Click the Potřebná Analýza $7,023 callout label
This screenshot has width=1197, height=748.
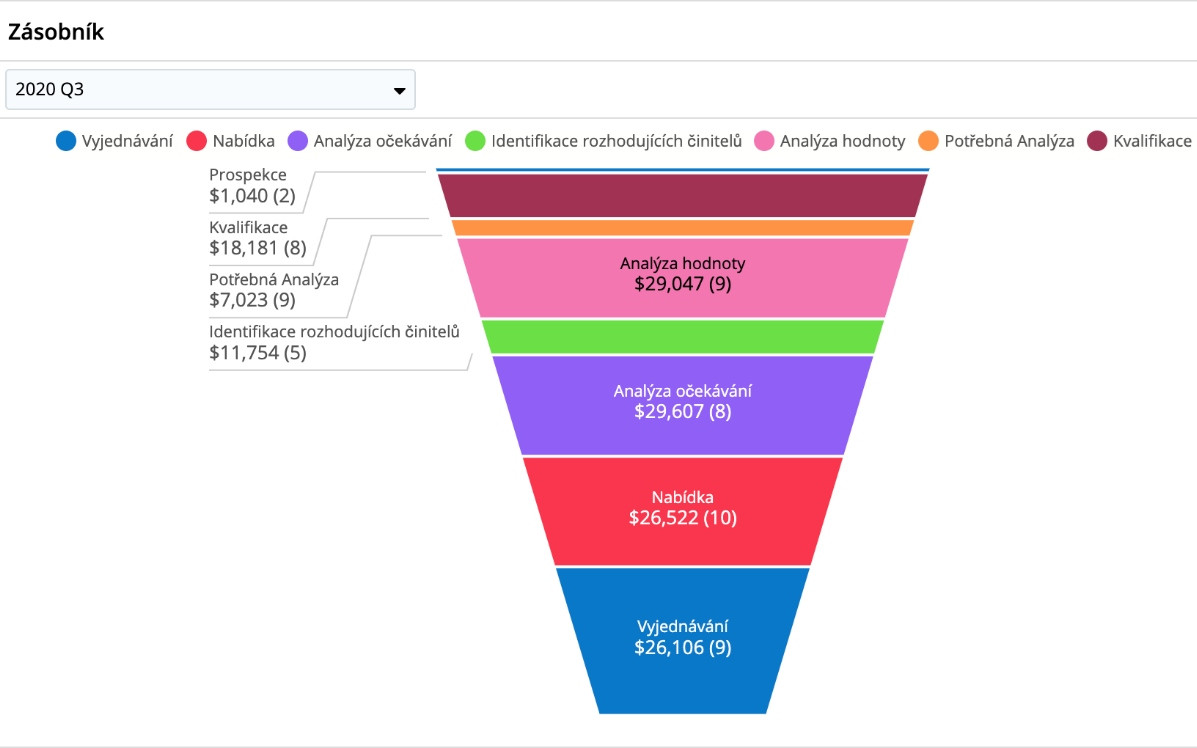[x=273, y=290]
